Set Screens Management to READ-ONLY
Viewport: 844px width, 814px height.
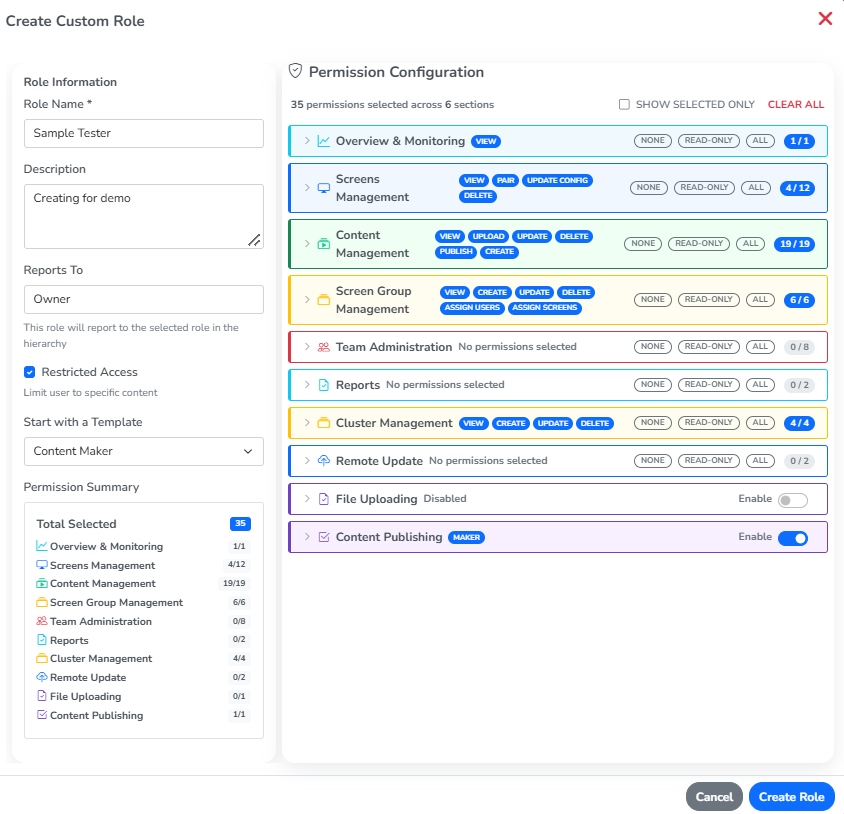[704, 187]
